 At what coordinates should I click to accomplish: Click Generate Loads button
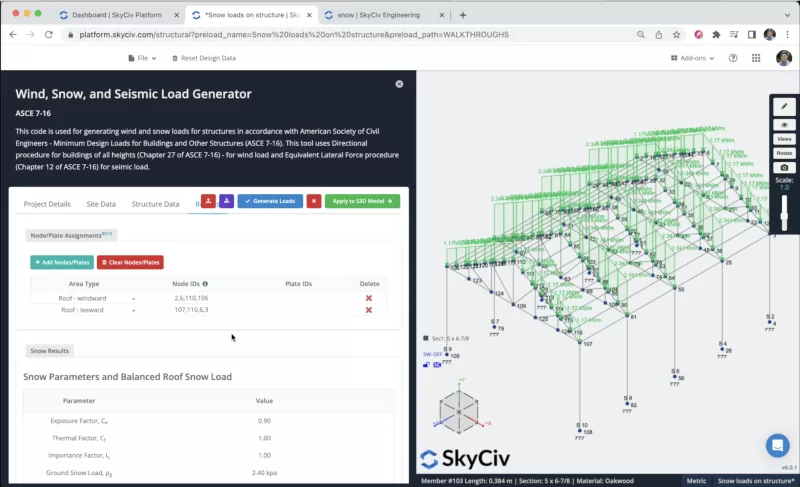[270, 201]
